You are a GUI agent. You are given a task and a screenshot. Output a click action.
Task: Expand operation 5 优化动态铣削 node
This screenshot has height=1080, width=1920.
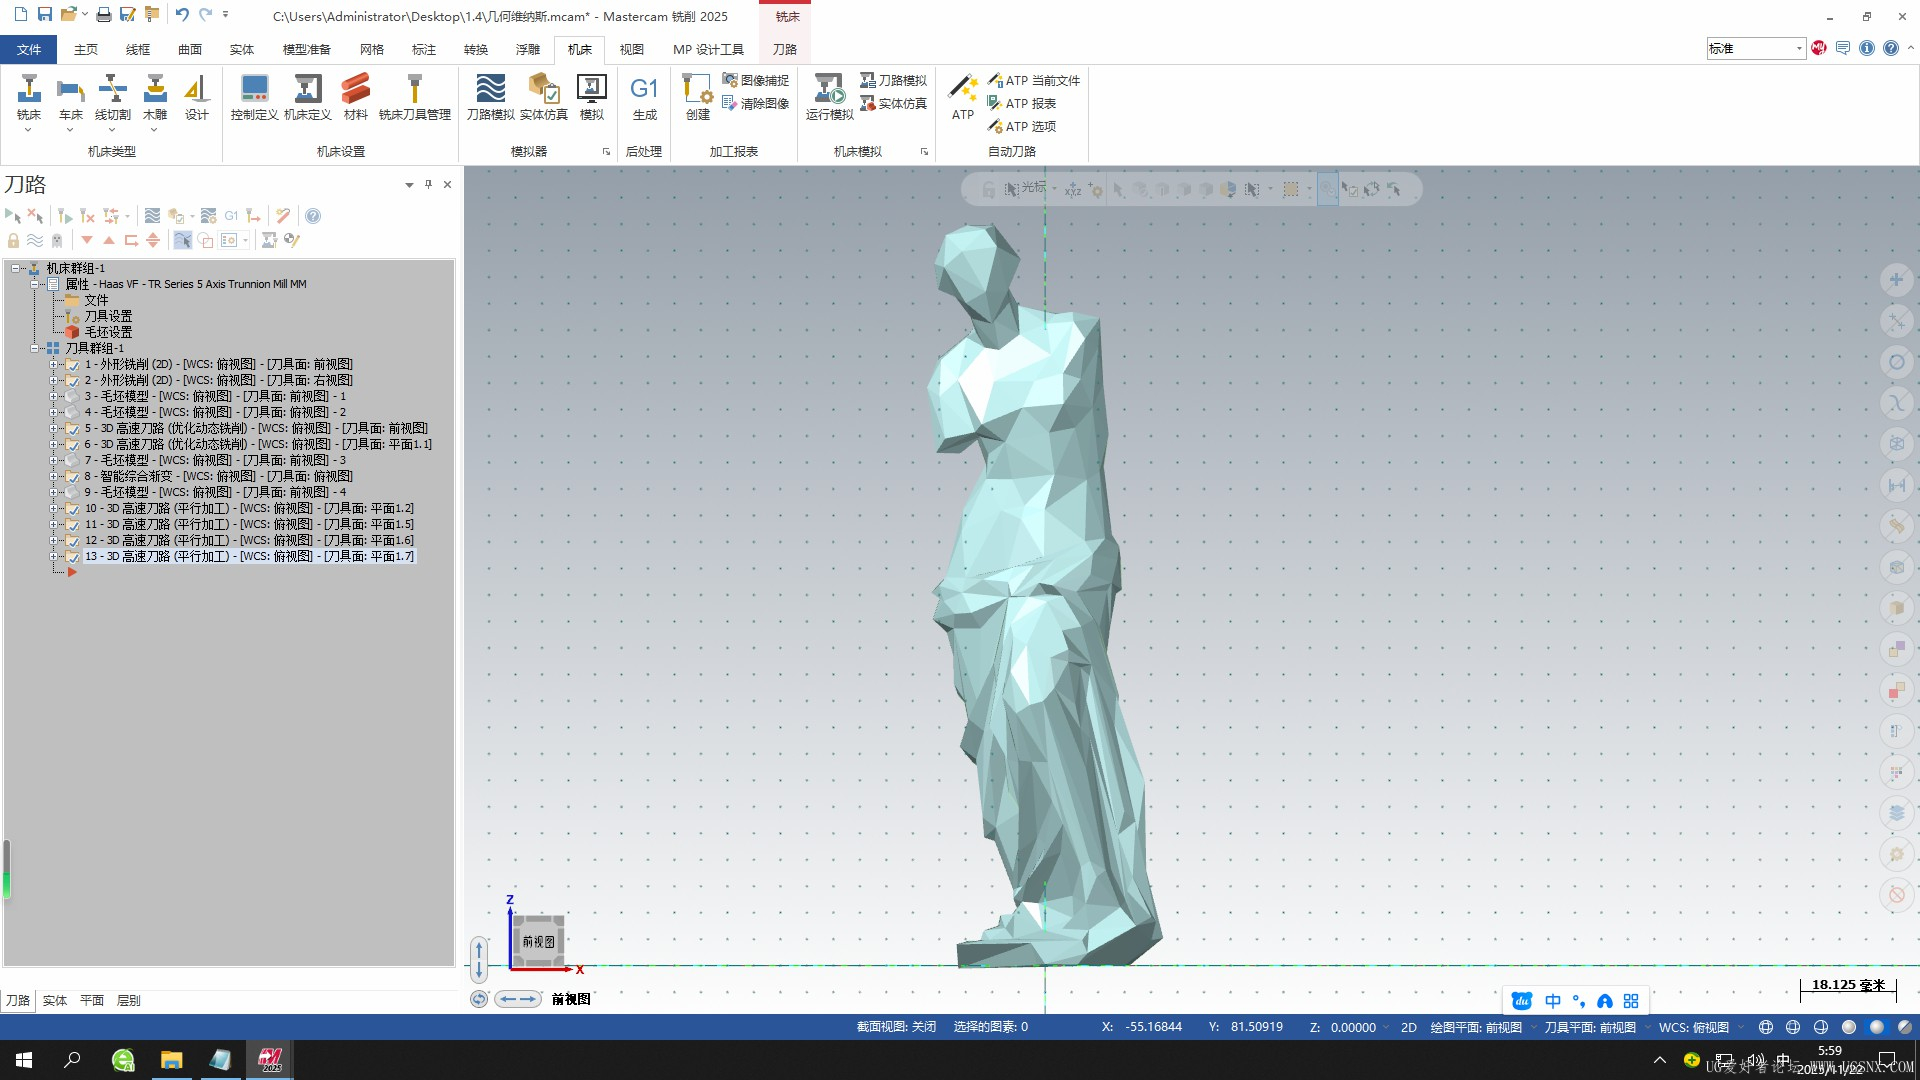point(54,429)
